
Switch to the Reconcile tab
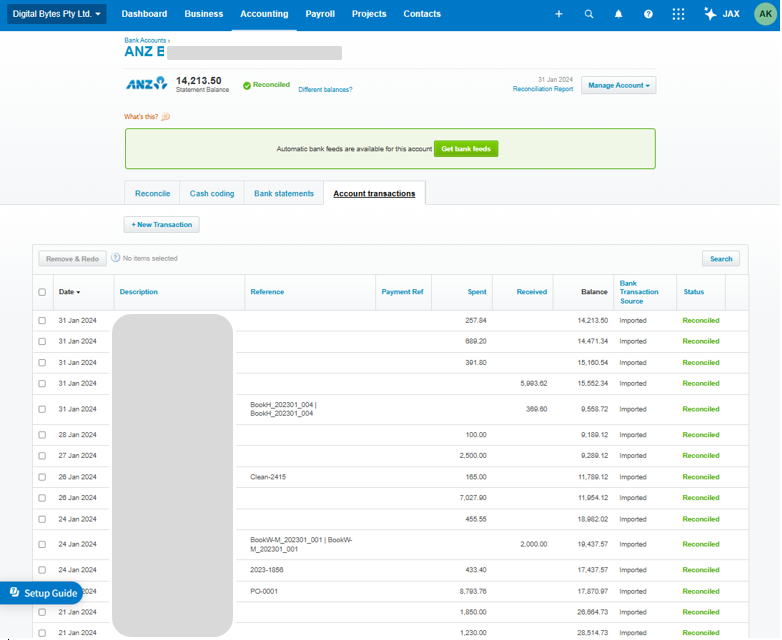coord(152,194)
